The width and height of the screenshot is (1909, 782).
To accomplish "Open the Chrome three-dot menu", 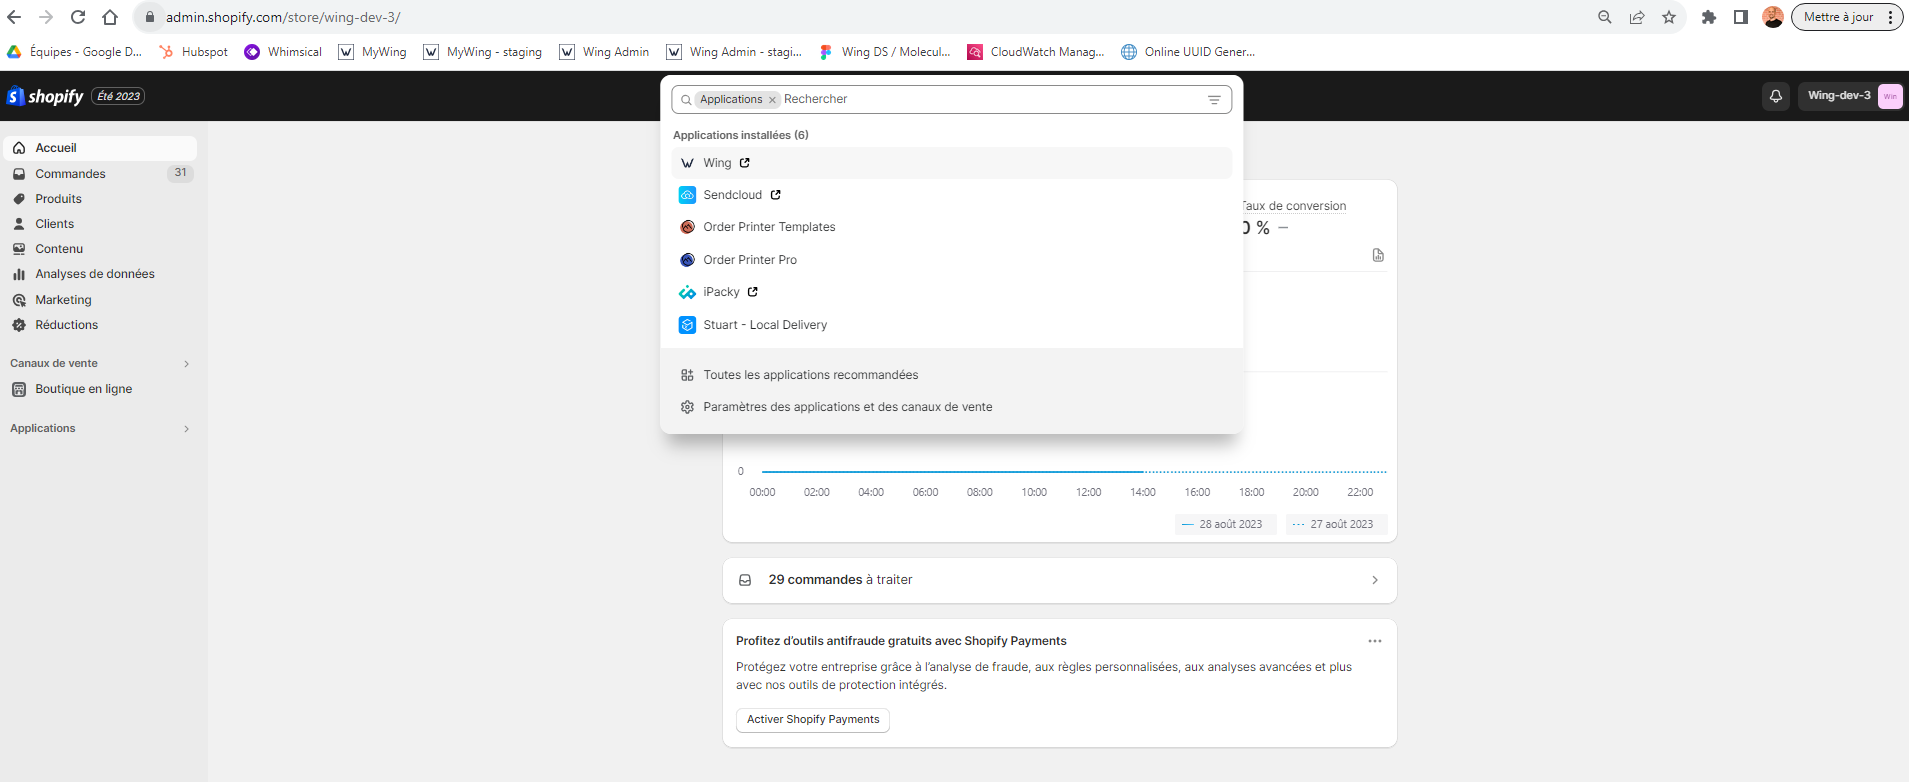I will click(x=1890, y=17).
